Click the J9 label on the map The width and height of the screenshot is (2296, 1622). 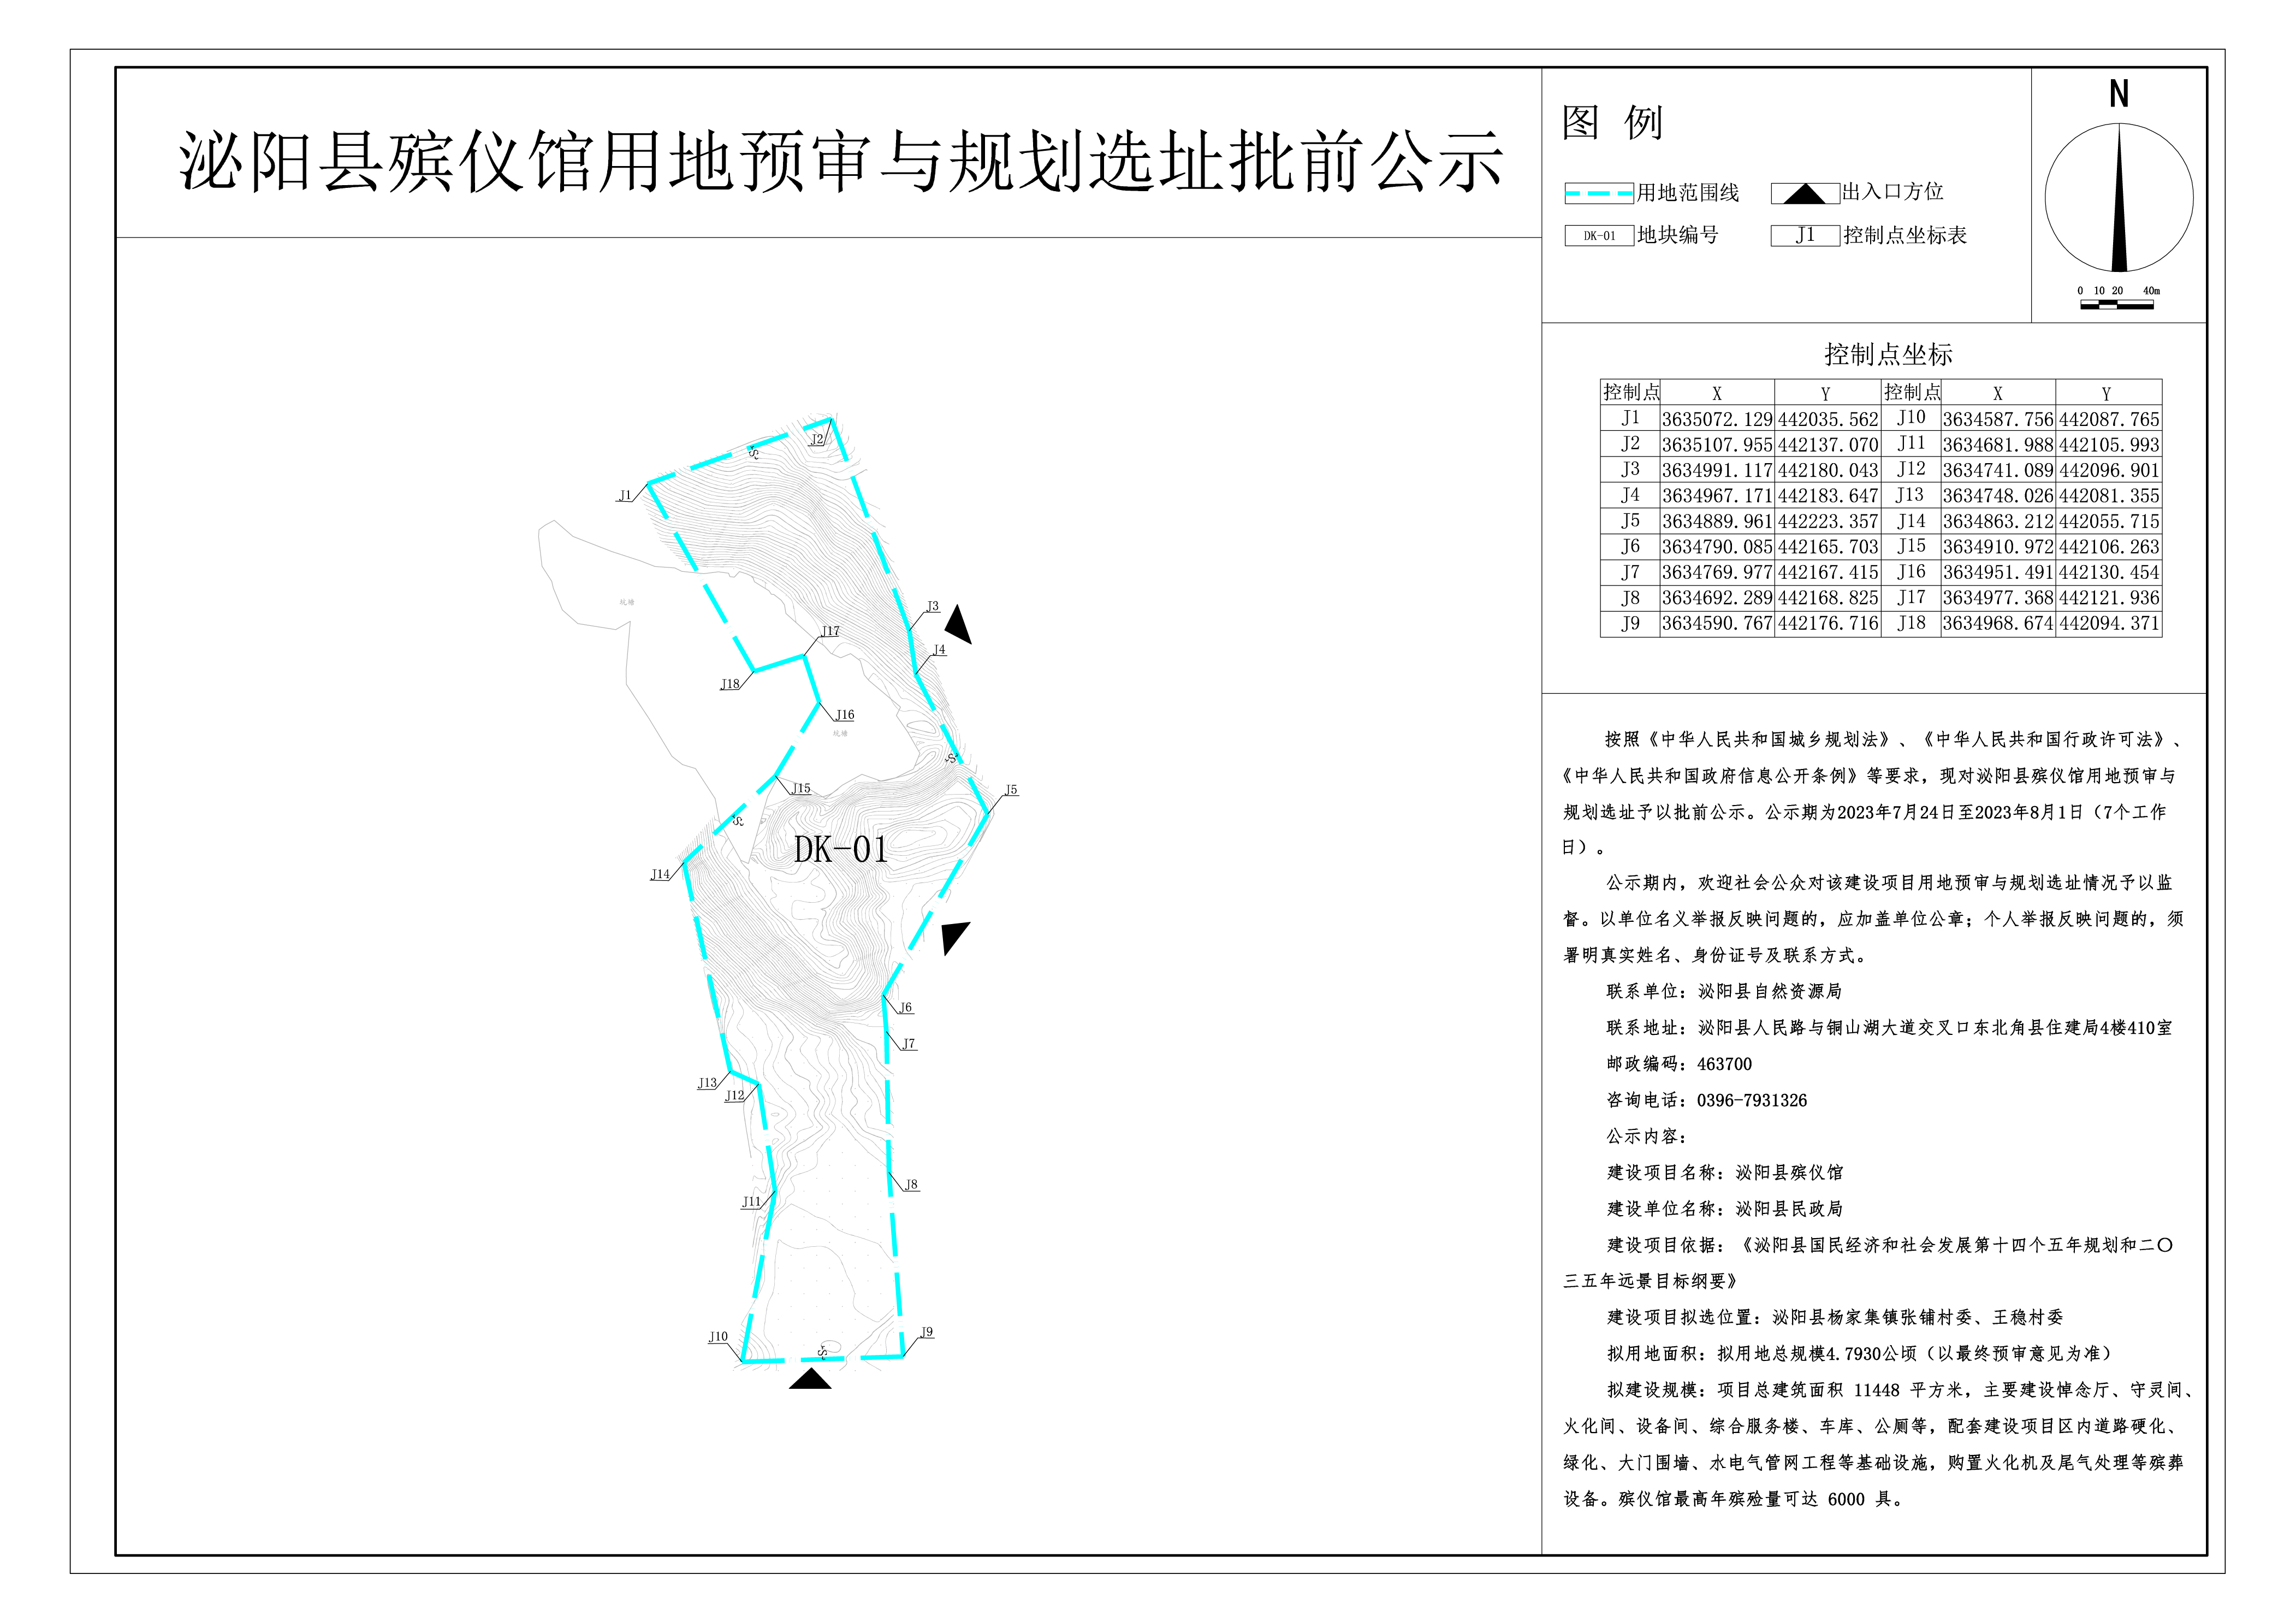coord(927,1332)
